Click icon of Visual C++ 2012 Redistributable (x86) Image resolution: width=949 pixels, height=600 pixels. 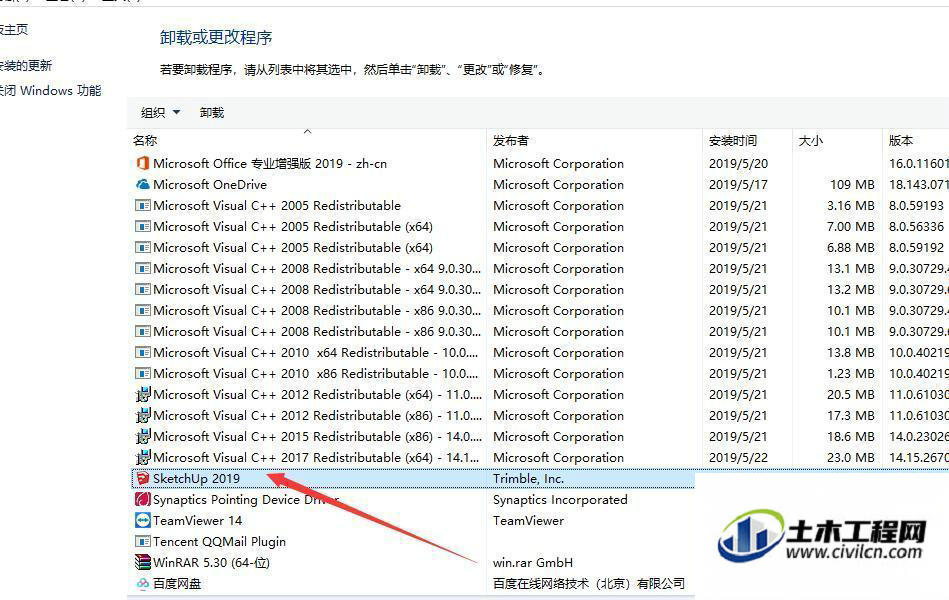pos(142,415)
